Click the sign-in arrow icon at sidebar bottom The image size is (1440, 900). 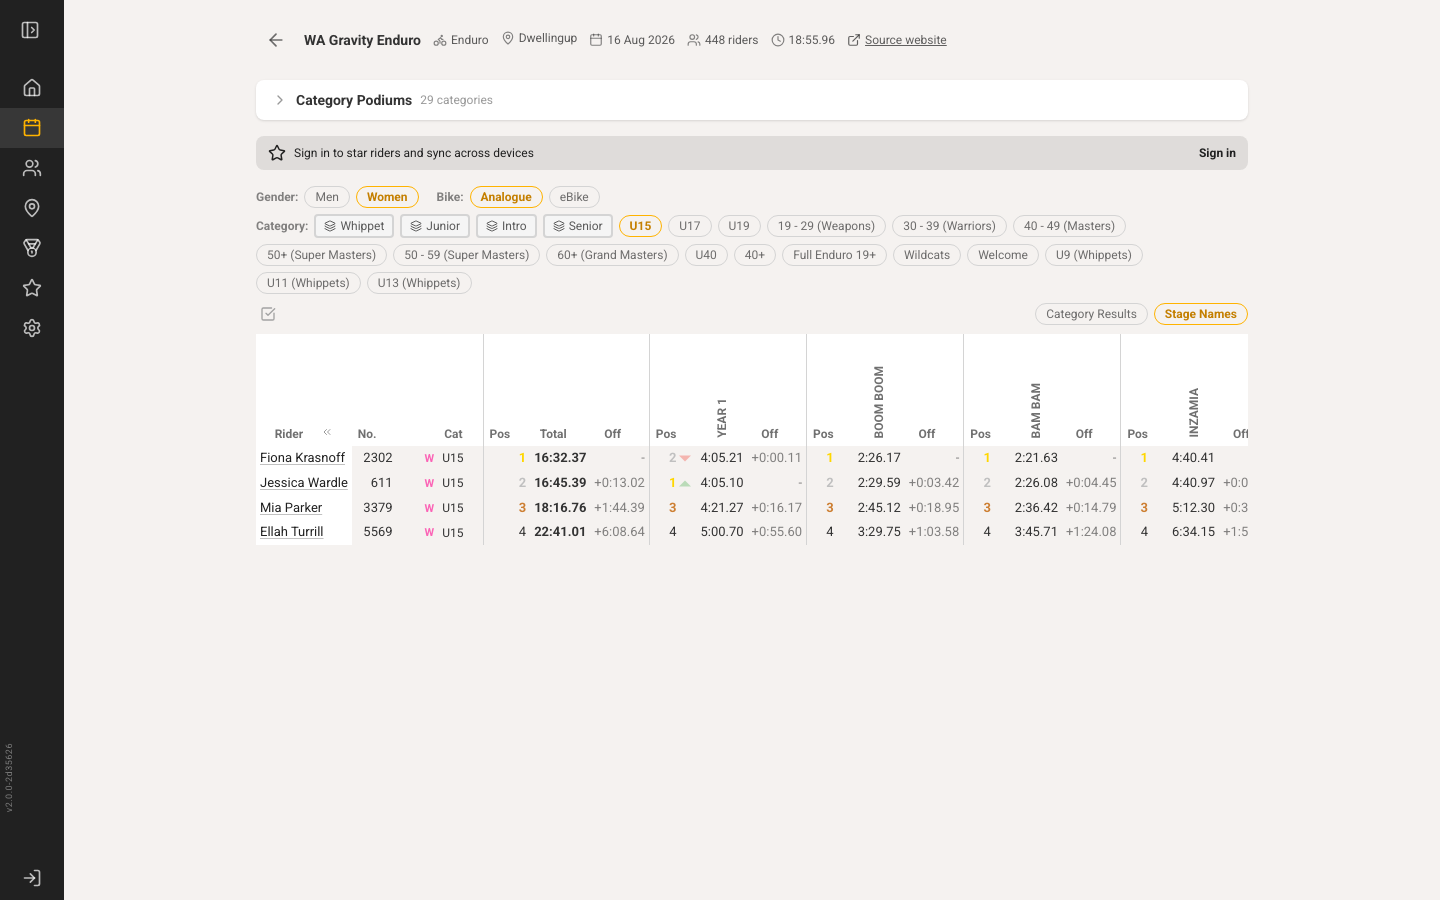coord(32,878)
